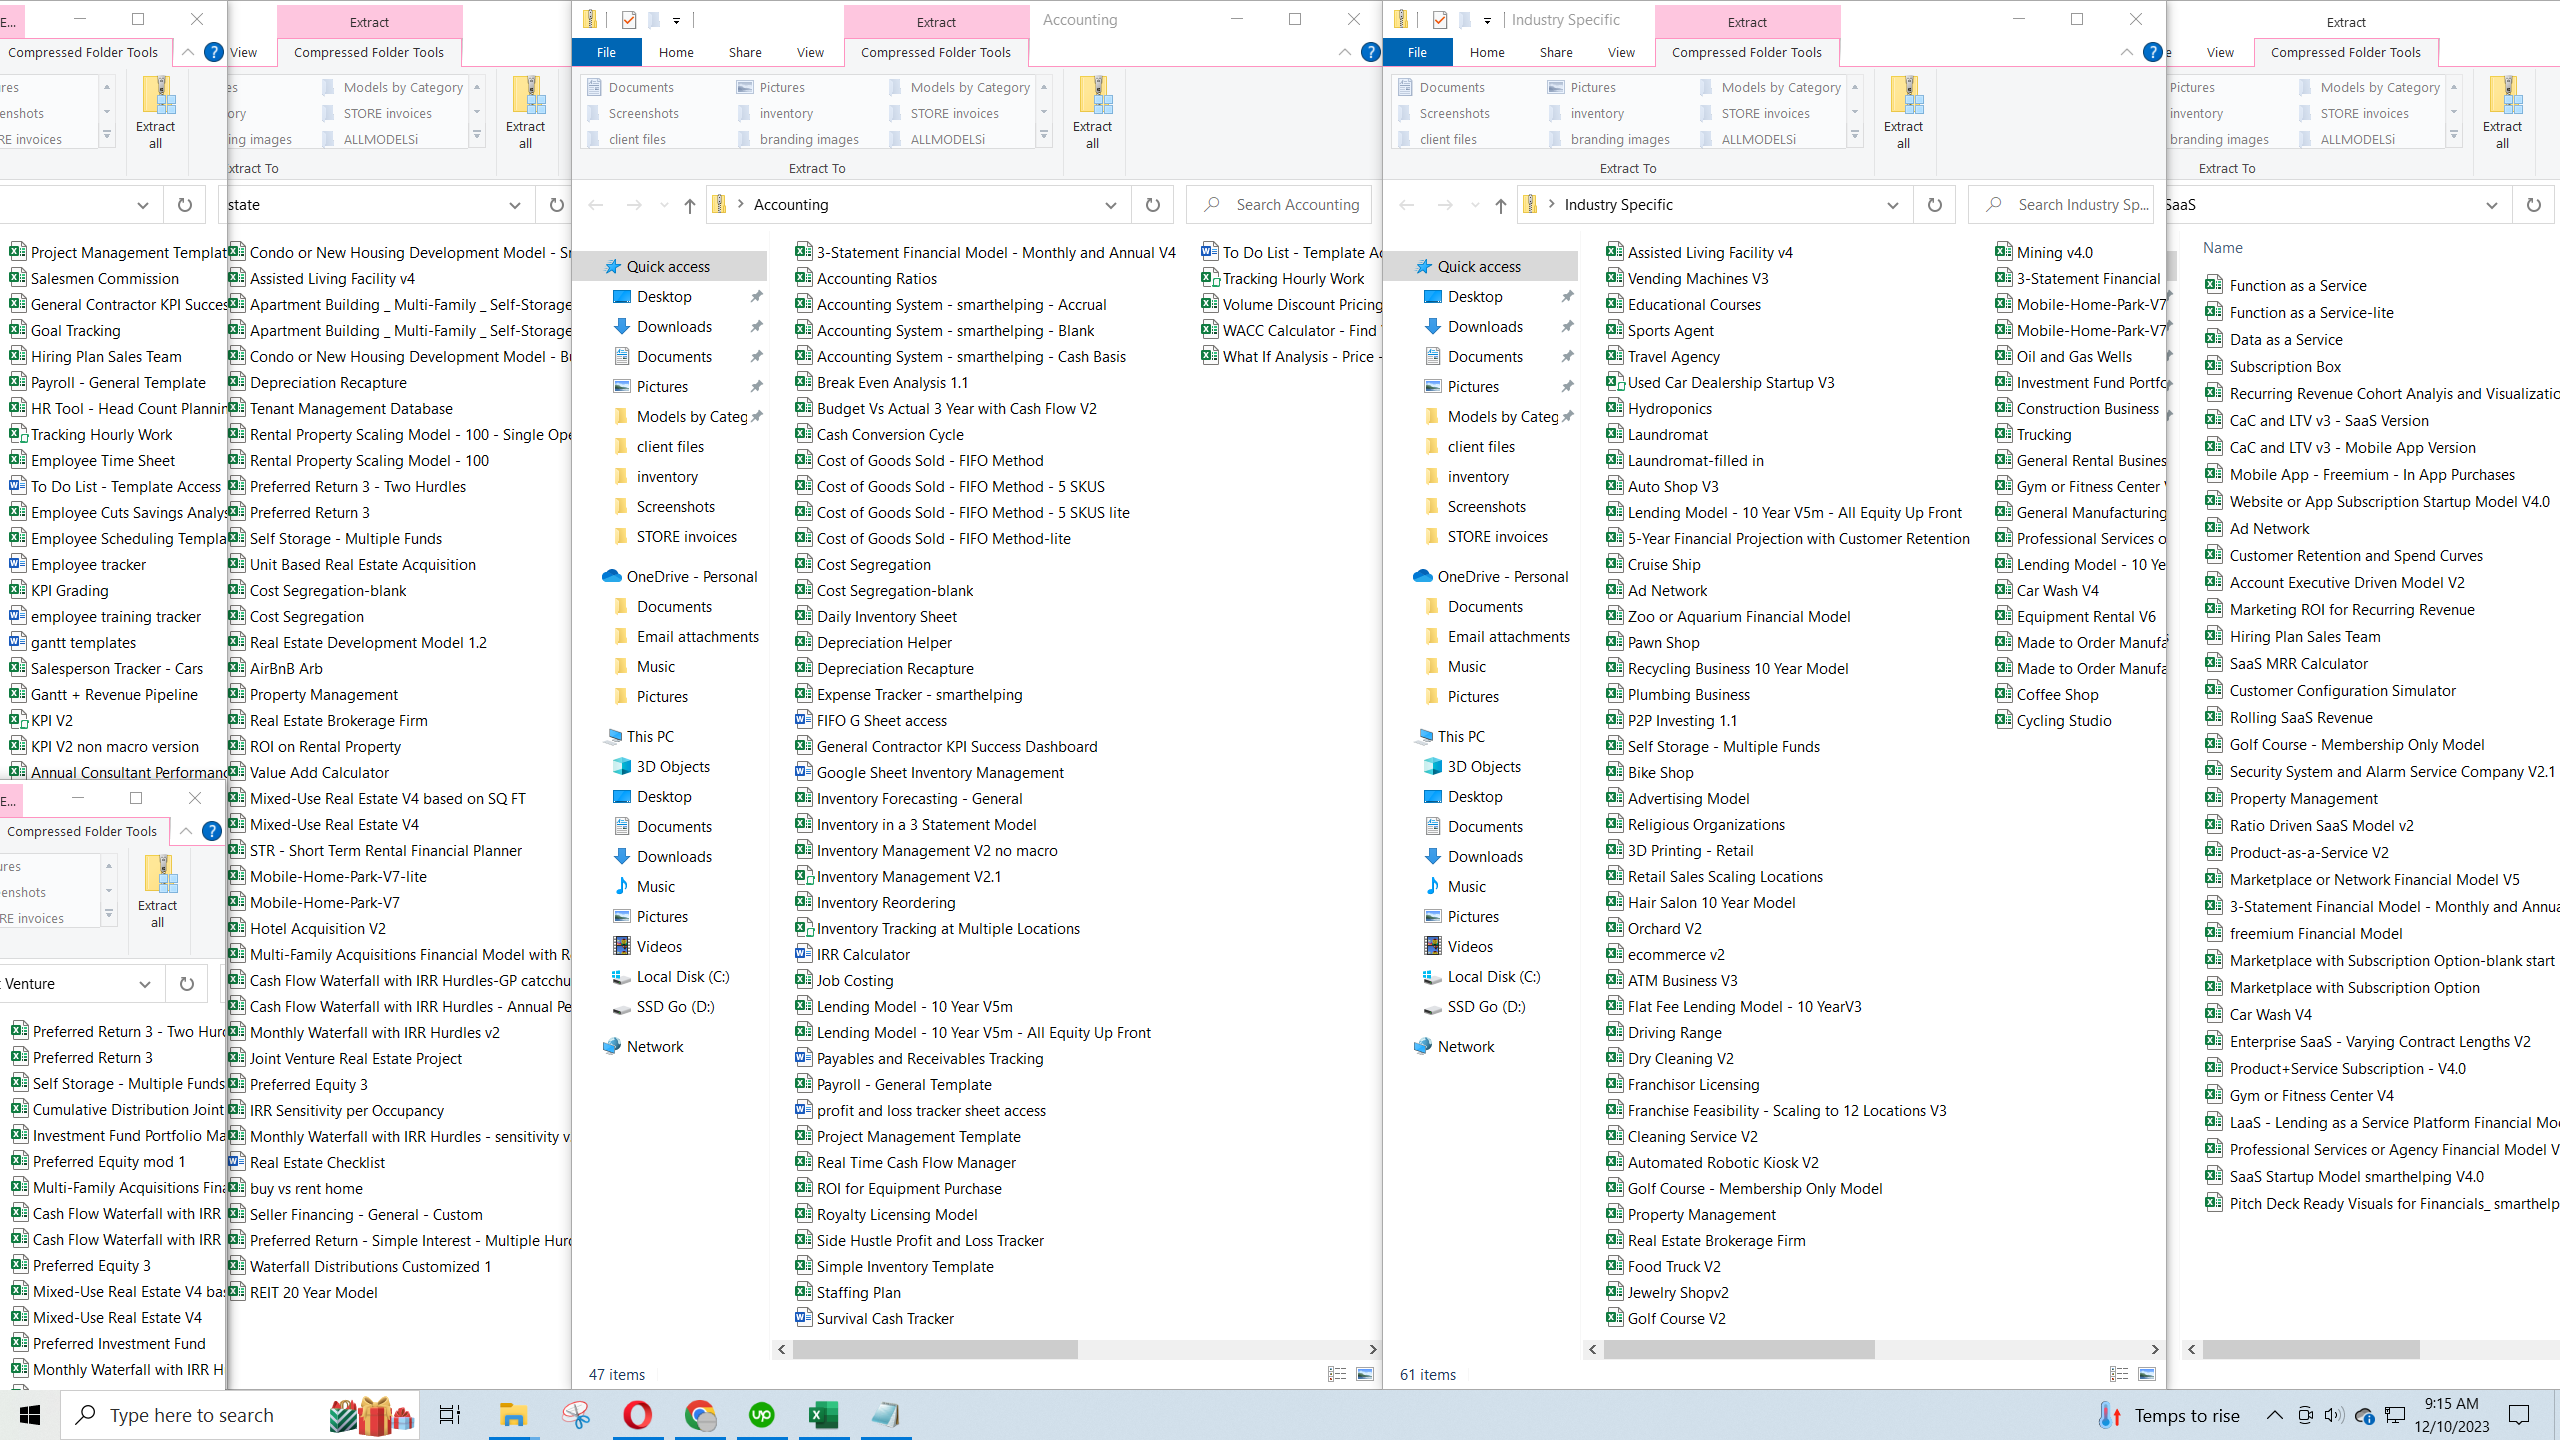Open the SaaS window address bar dropdown

point(2491,205)
